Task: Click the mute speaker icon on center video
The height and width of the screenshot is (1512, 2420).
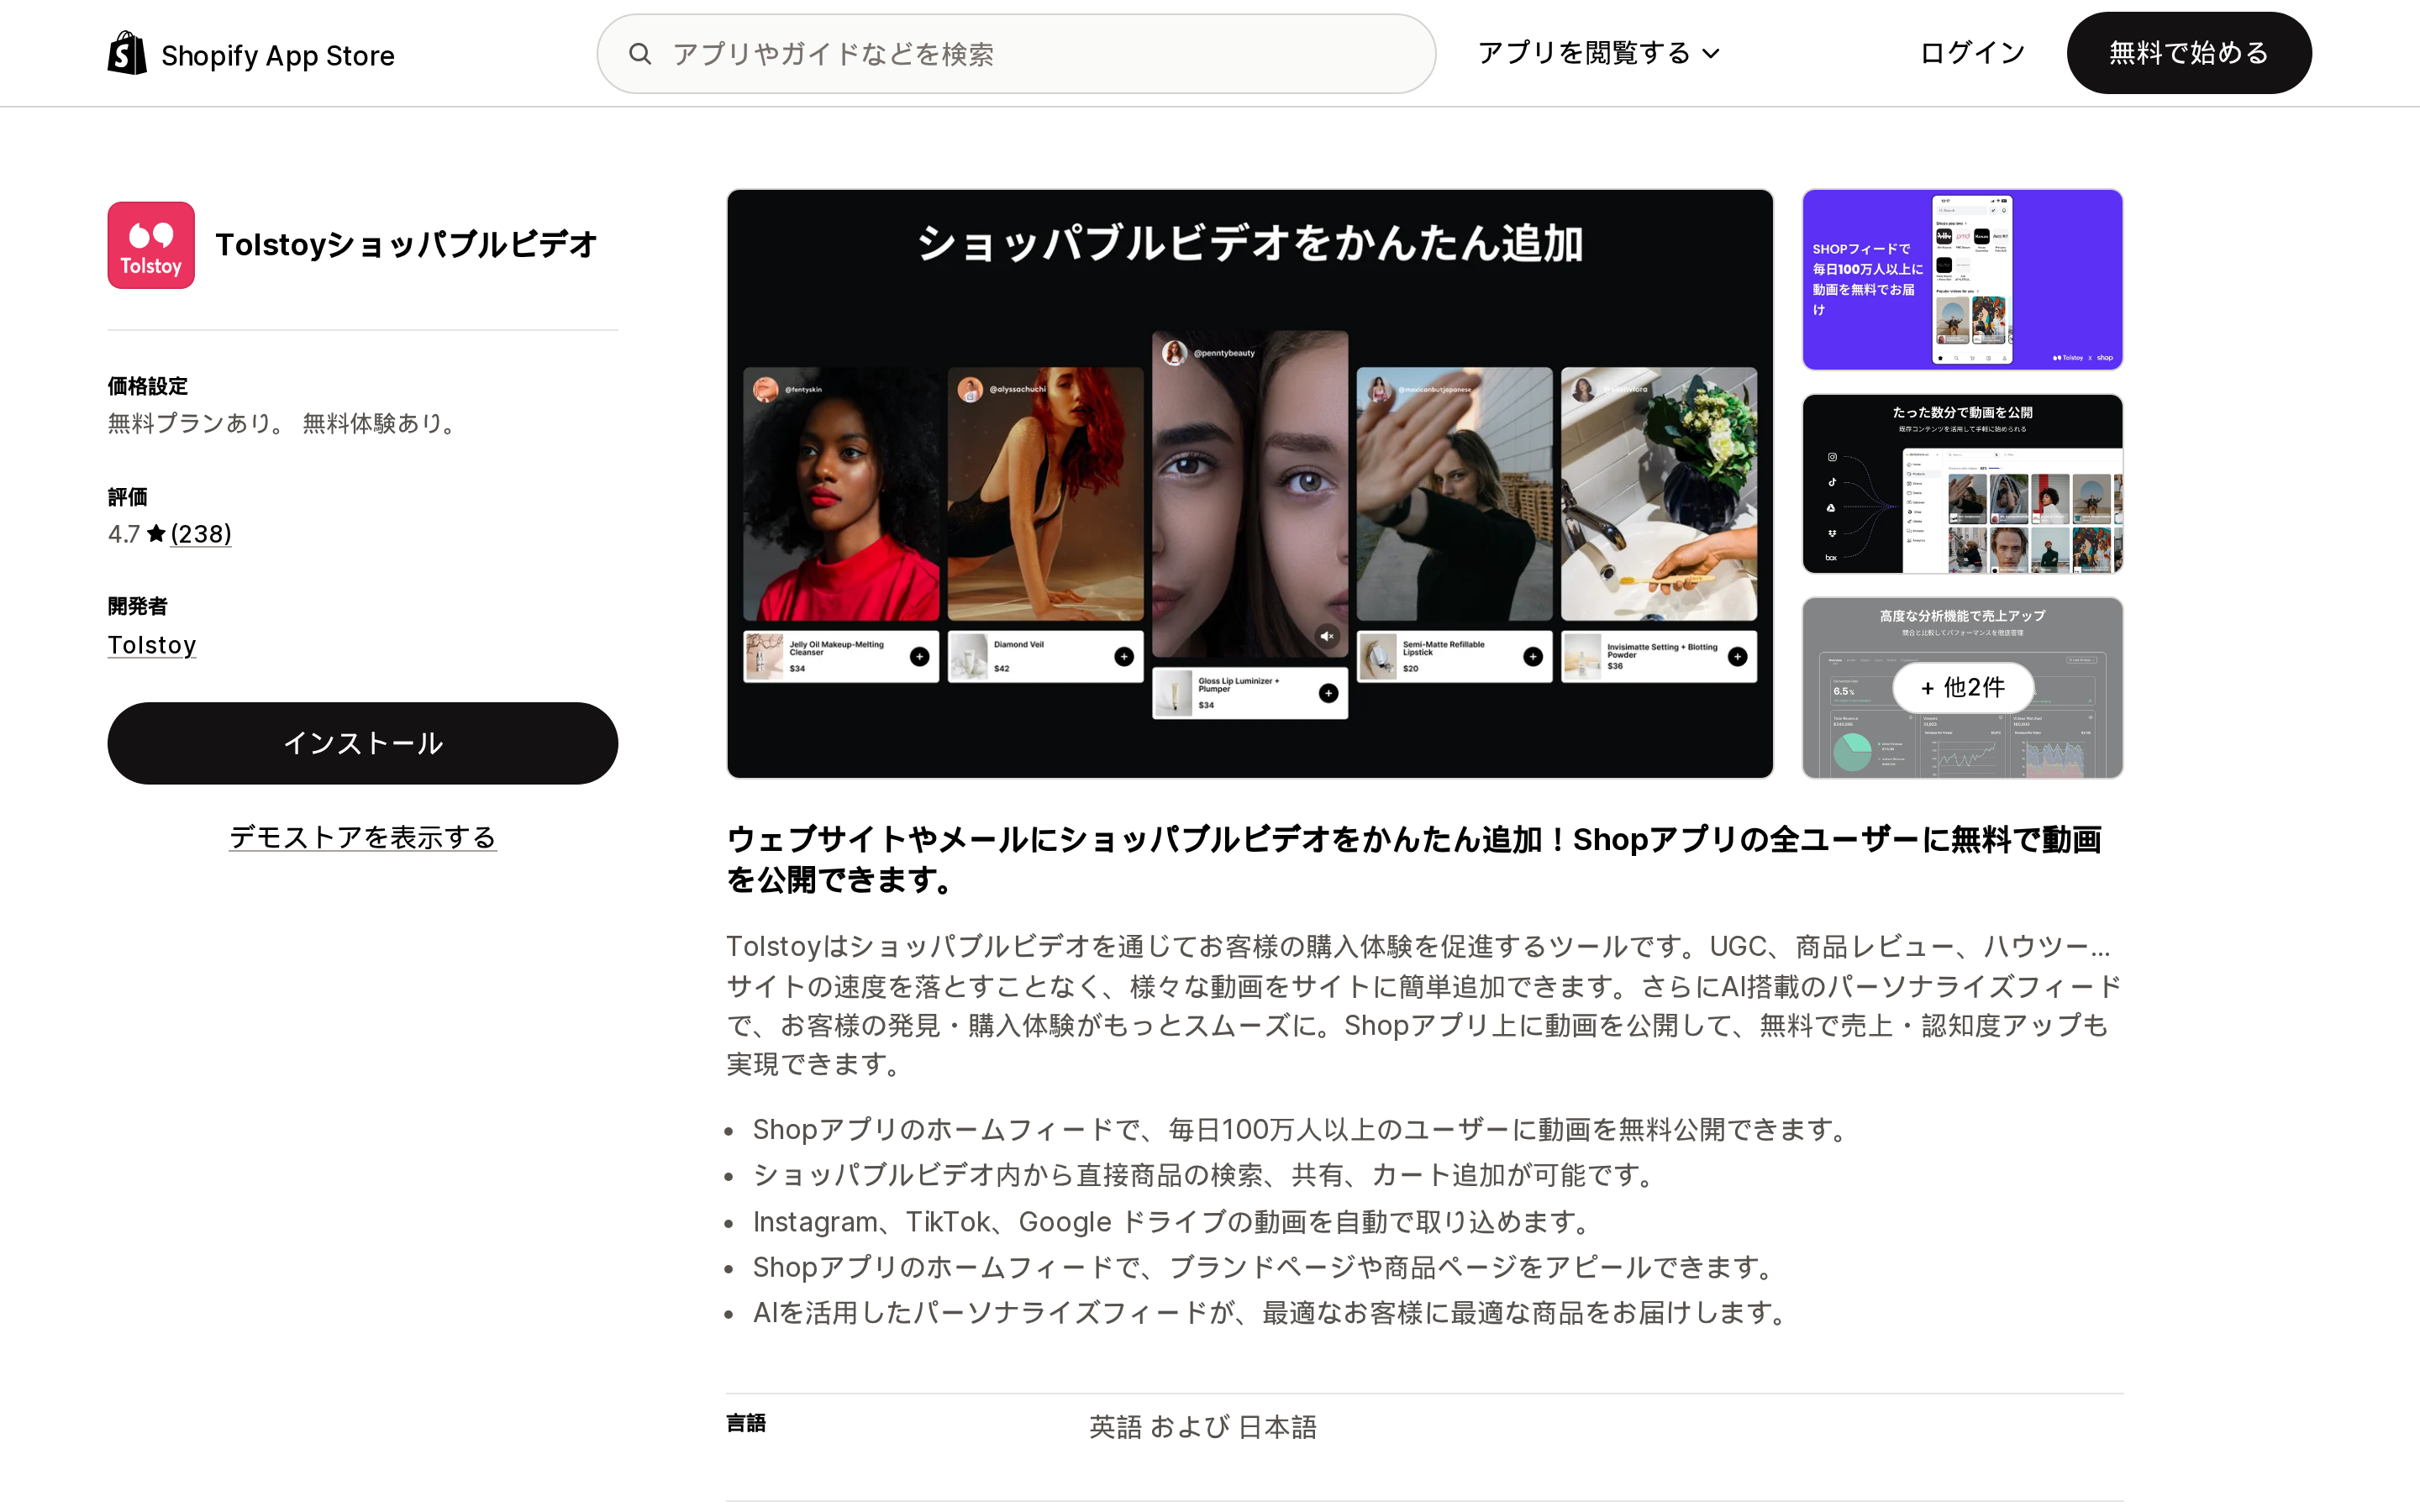Action: (x=1327, y=636)
